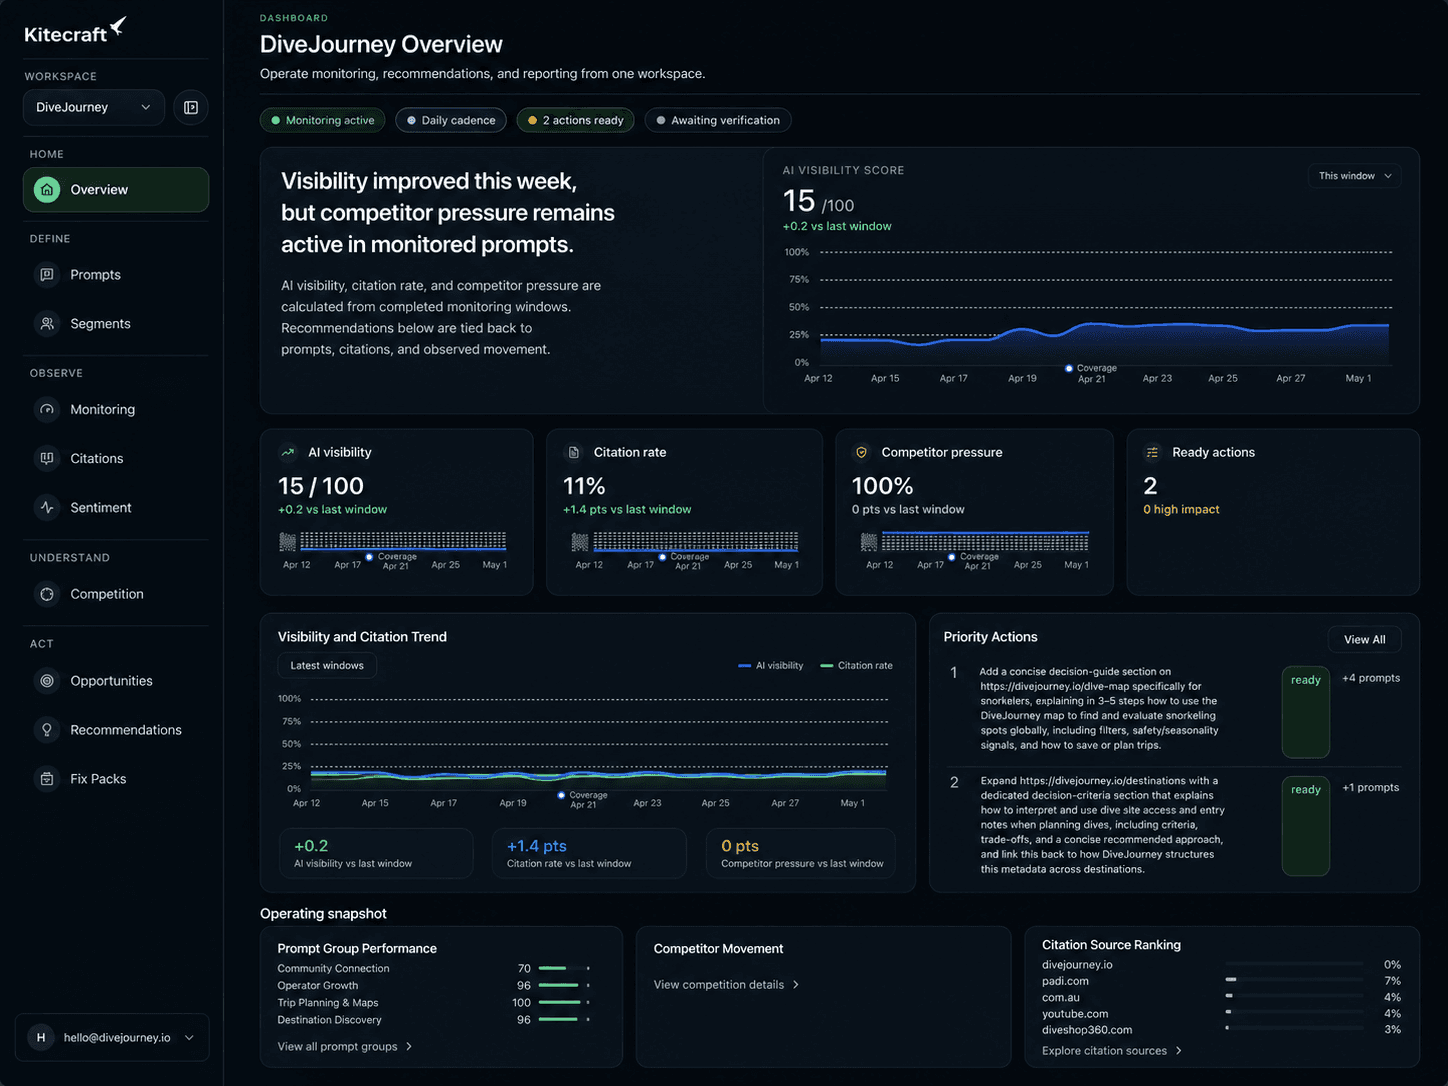The height and width of the screenshot is (1086, 1448).
Task: Click the +1 prompts label
Action: coord(1371,788)
